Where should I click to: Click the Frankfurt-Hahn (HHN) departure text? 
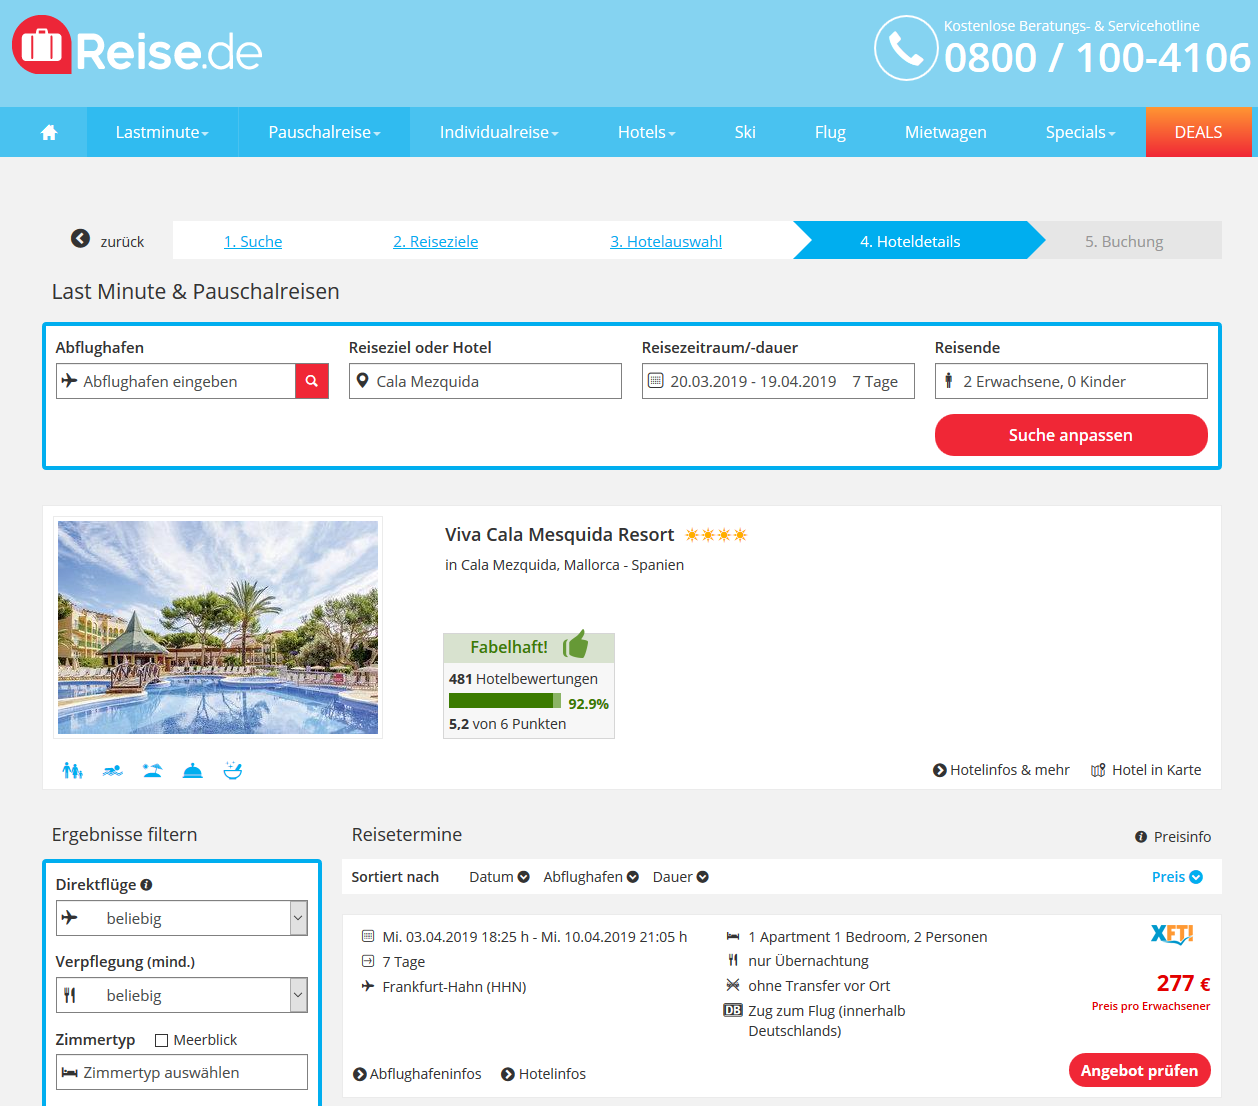click(x=454, y=987)
